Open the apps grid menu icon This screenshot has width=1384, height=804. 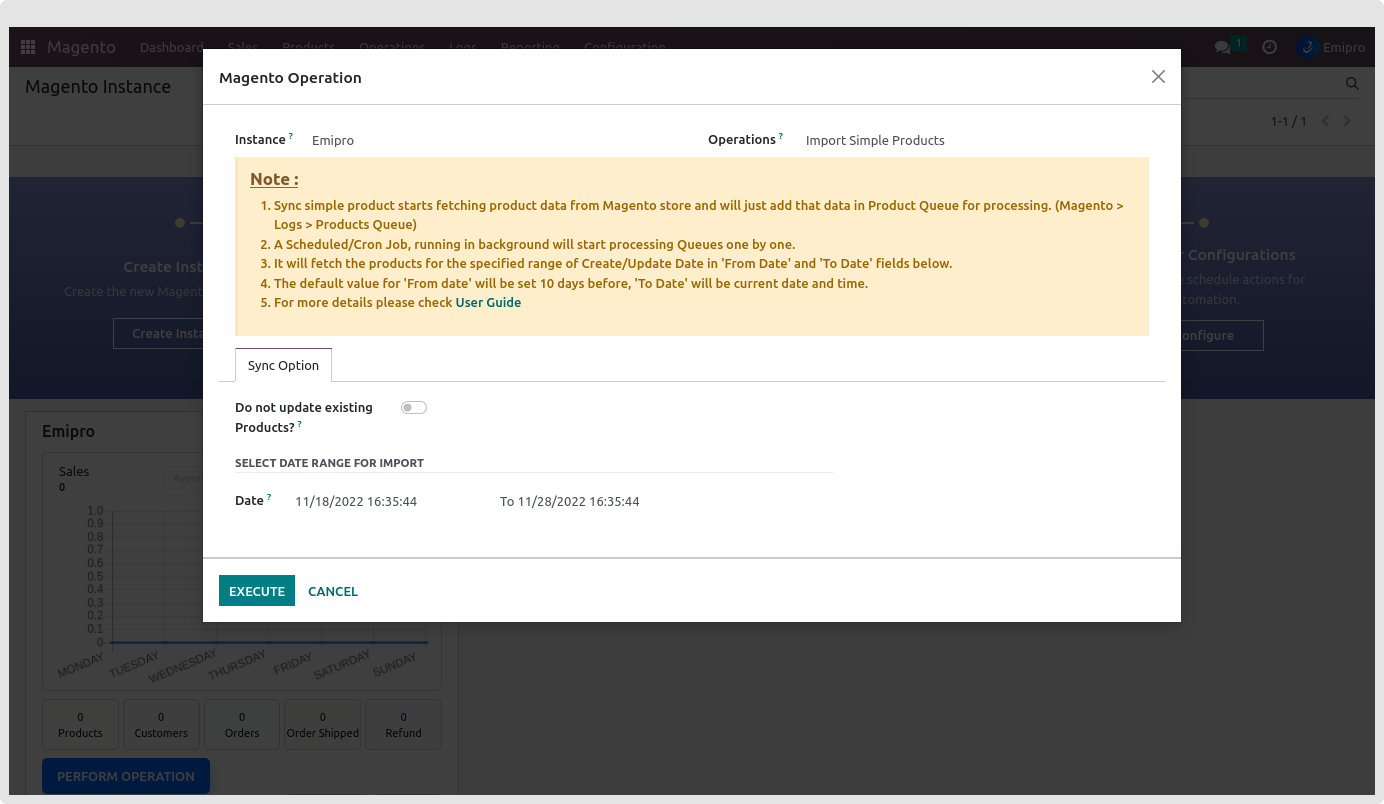[28, 47]
